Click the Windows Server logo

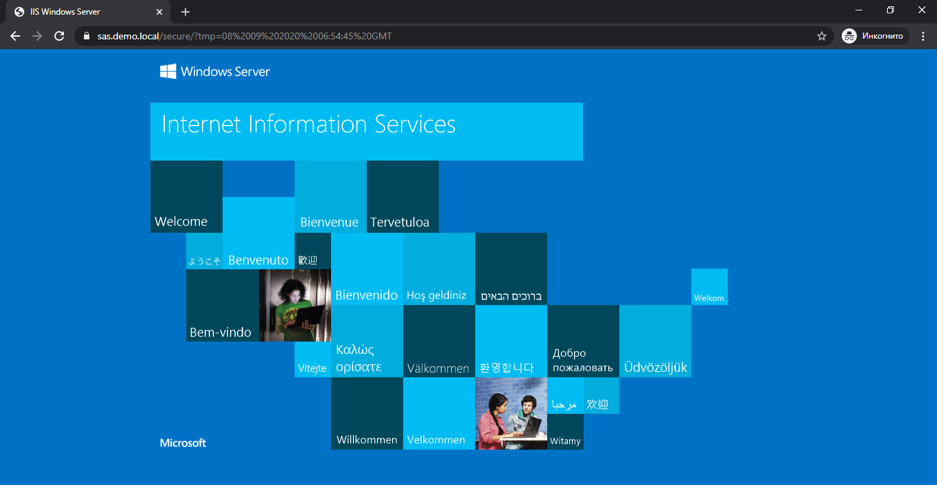pos(215,72)
